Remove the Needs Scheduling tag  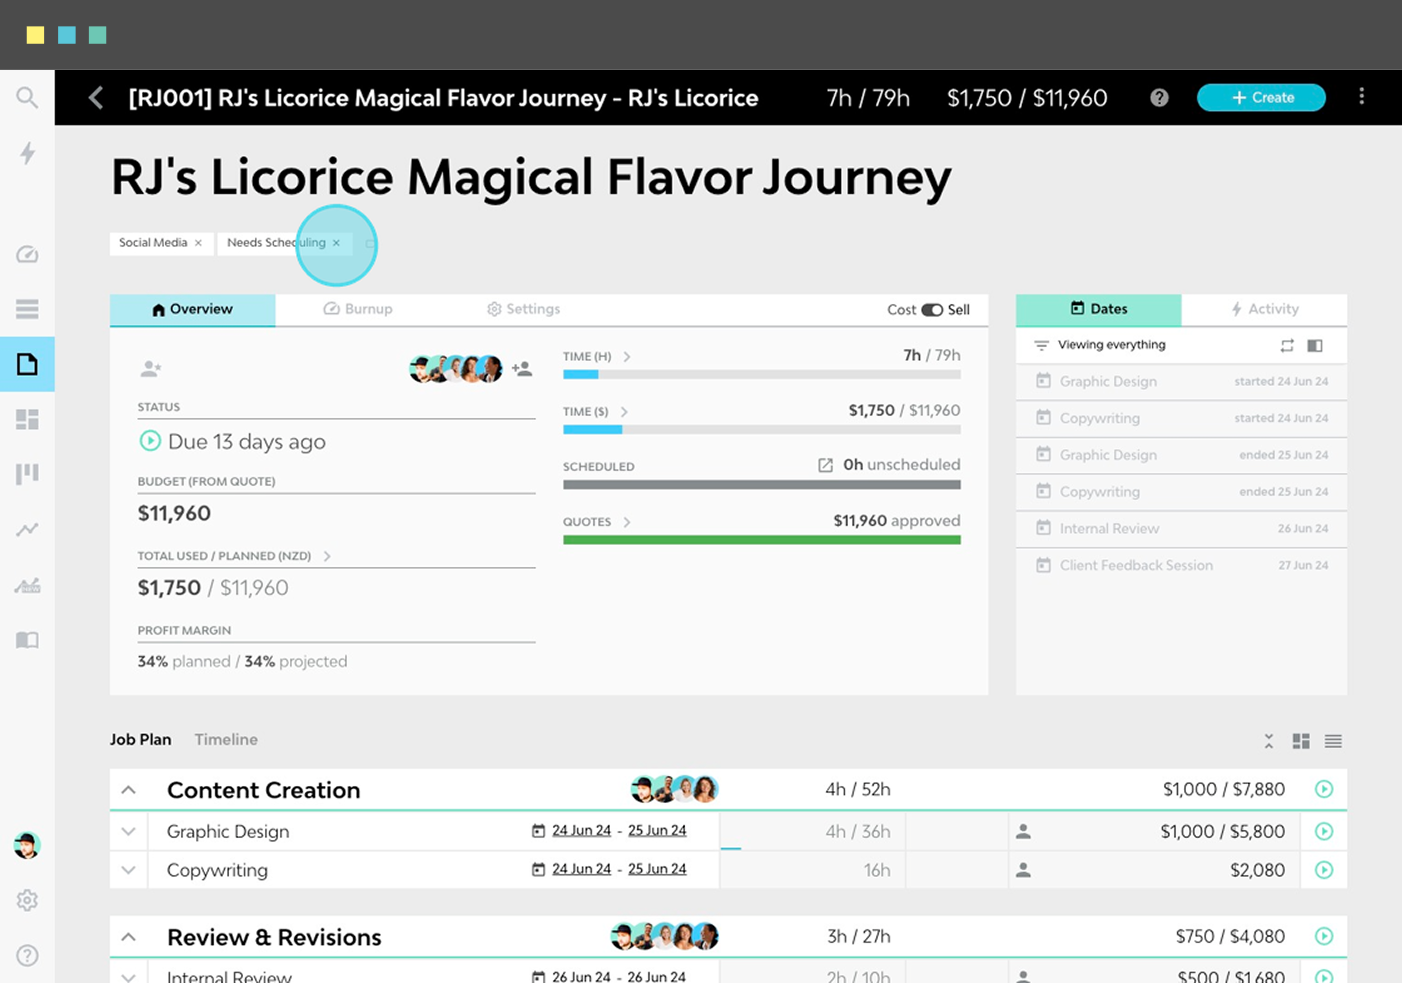coord(336,243)
